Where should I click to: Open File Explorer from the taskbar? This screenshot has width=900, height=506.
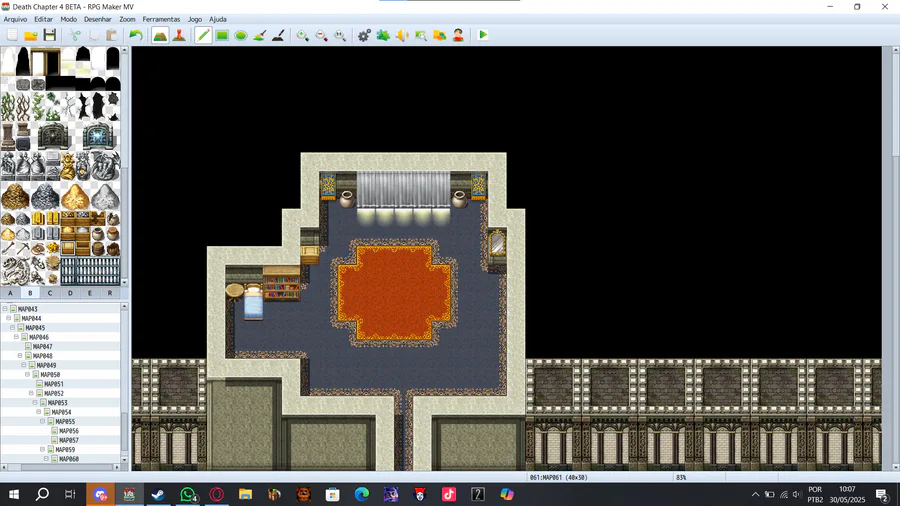(x=246, y=494)
